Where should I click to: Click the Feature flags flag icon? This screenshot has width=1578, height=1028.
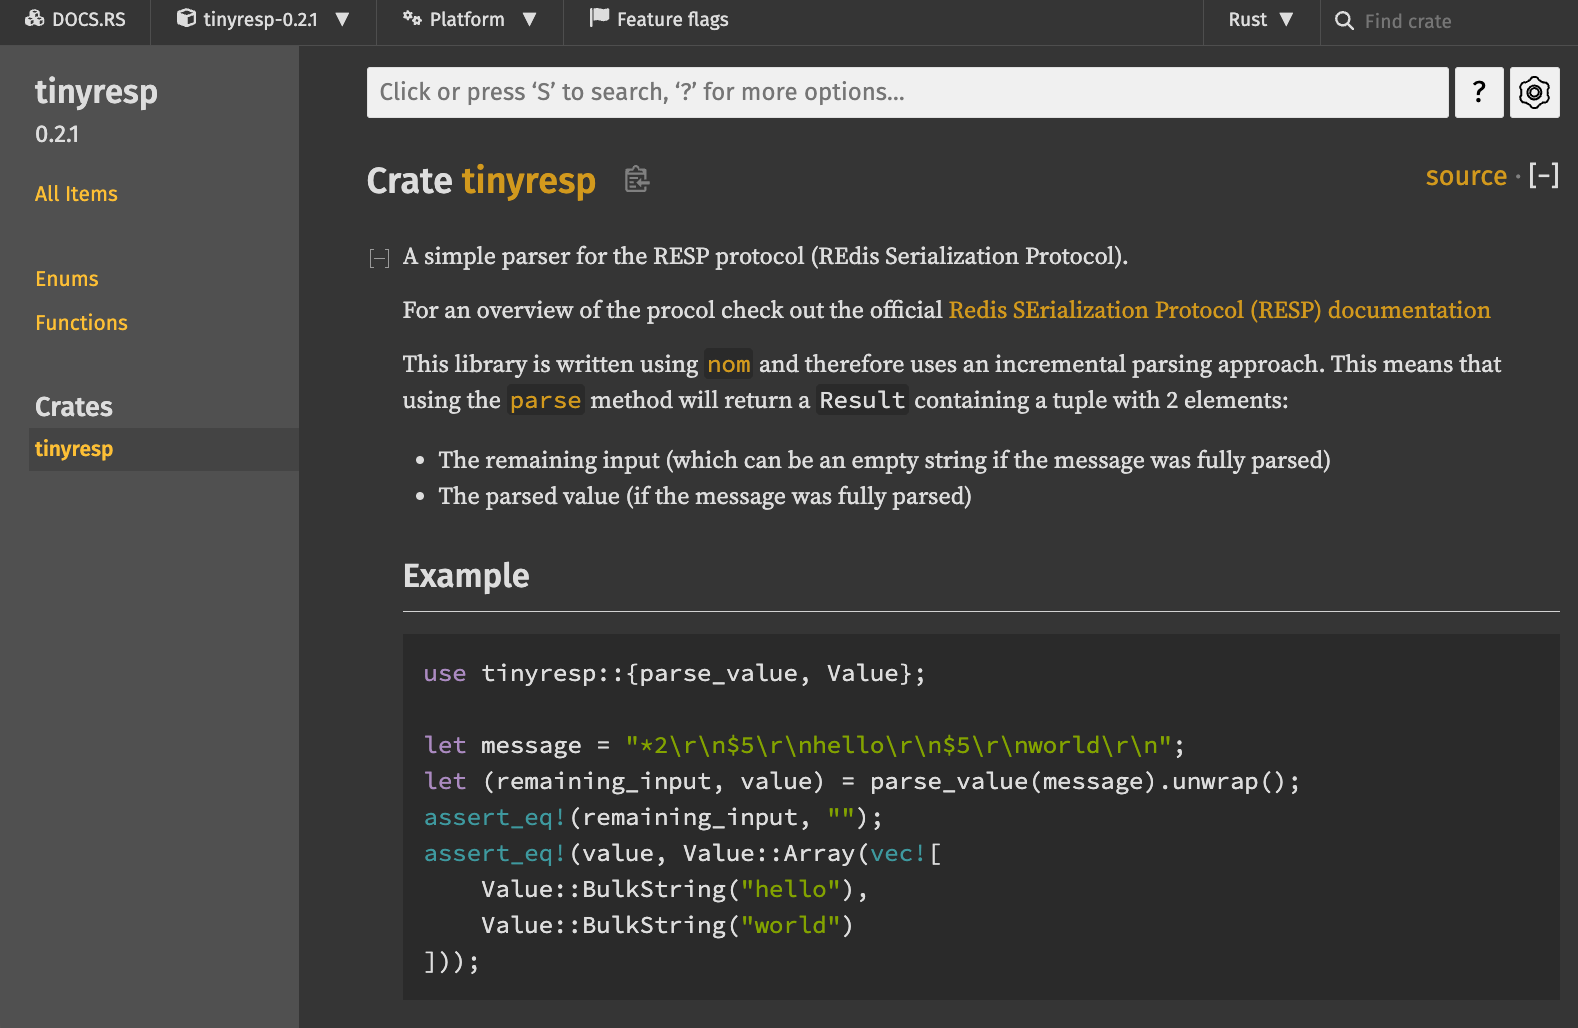tap(599, 18)
